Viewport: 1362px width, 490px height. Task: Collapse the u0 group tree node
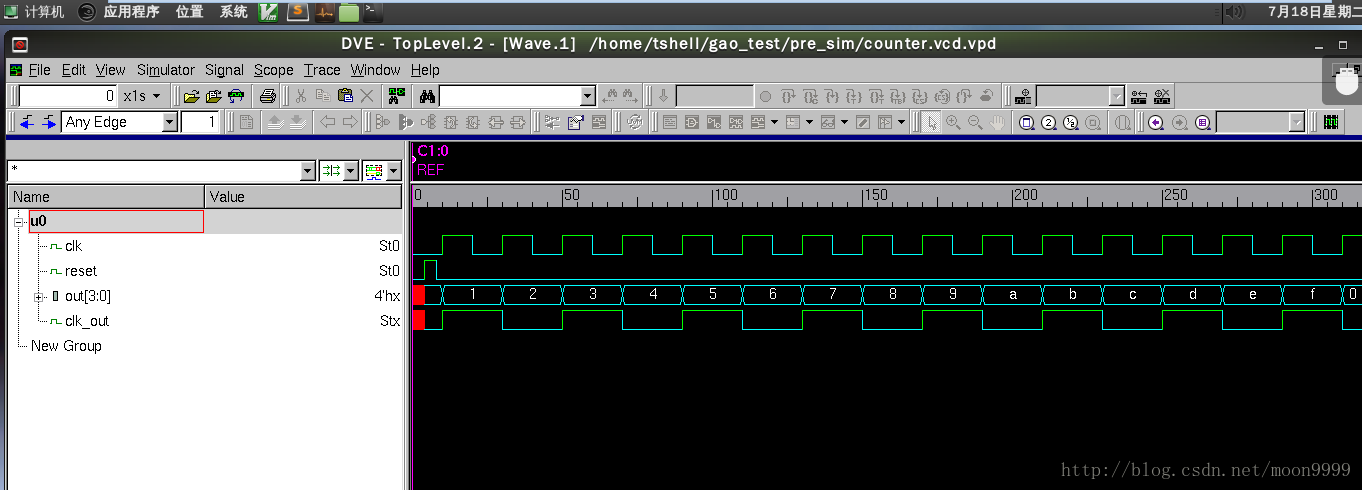18,222
